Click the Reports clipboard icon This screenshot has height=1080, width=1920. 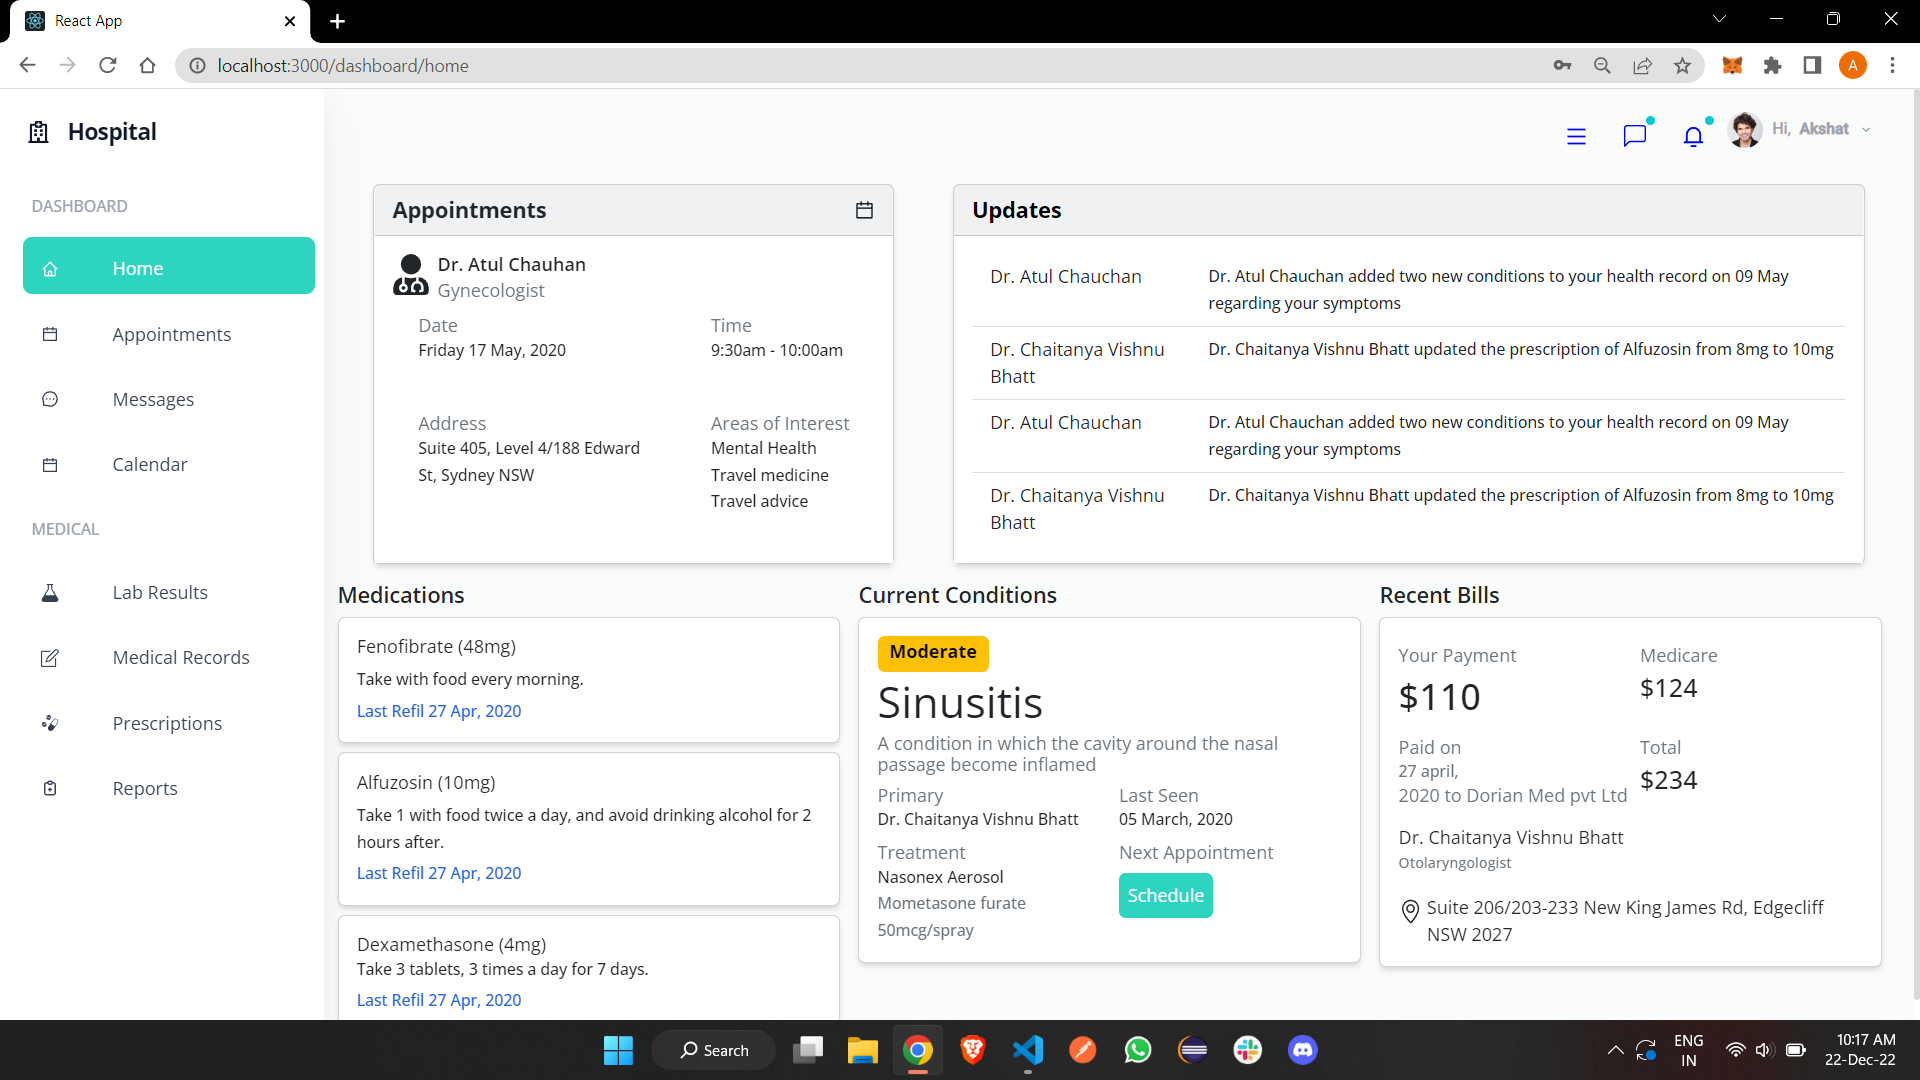(x=50, y=788)
